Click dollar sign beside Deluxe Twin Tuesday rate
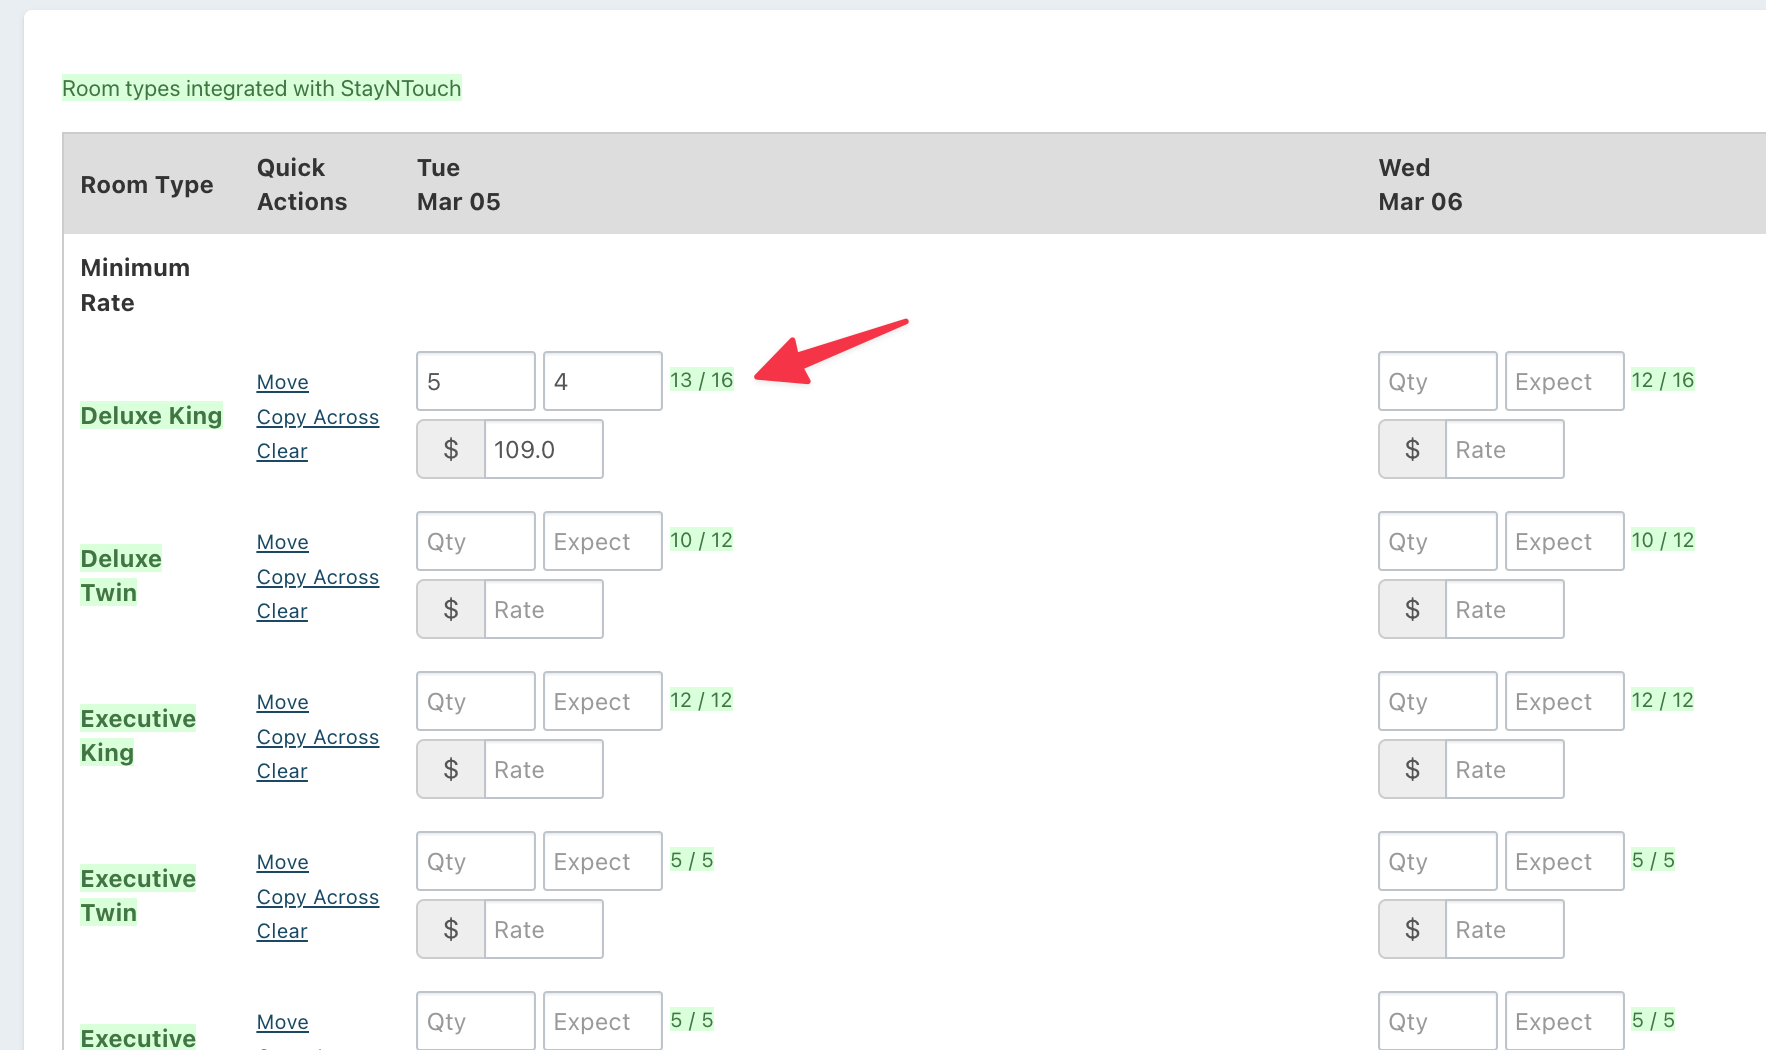The image size is (1766, 1050). pyautogui.click(x=451, y=609)
